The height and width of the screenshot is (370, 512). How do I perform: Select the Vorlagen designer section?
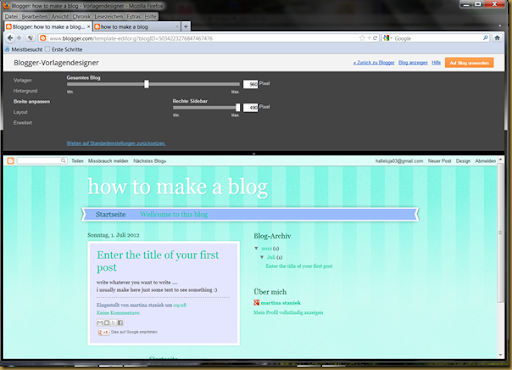tap(22, 80)
